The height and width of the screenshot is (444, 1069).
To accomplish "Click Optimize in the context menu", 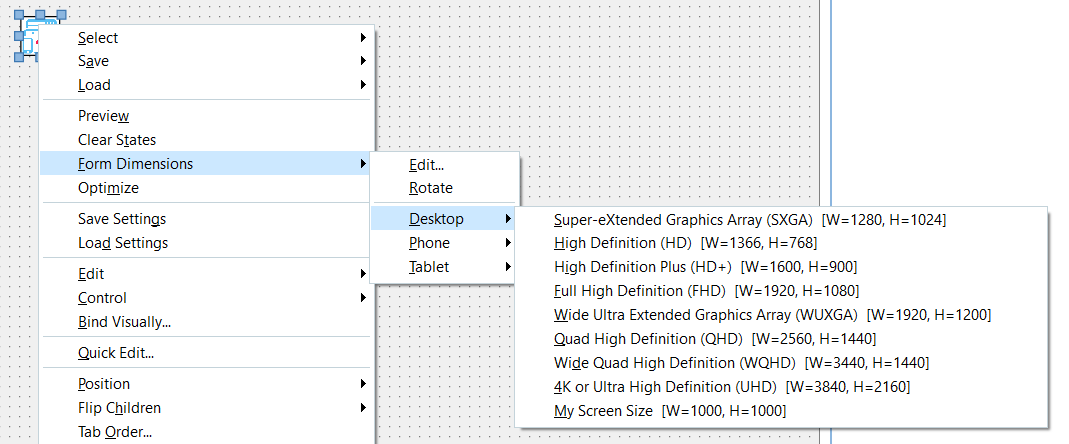I will coord(207,188).
